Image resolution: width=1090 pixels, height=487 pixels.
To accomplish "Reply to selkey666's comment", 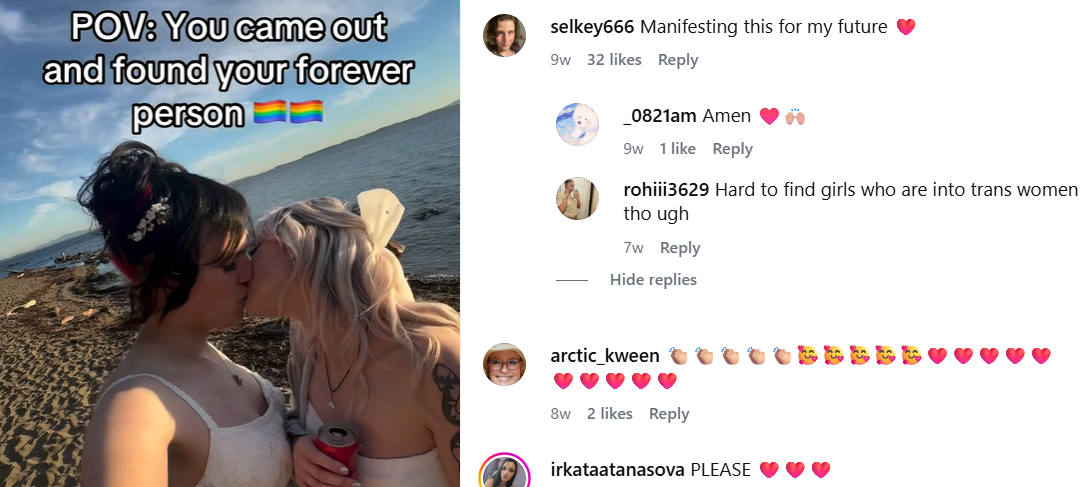I will [678, 60].
